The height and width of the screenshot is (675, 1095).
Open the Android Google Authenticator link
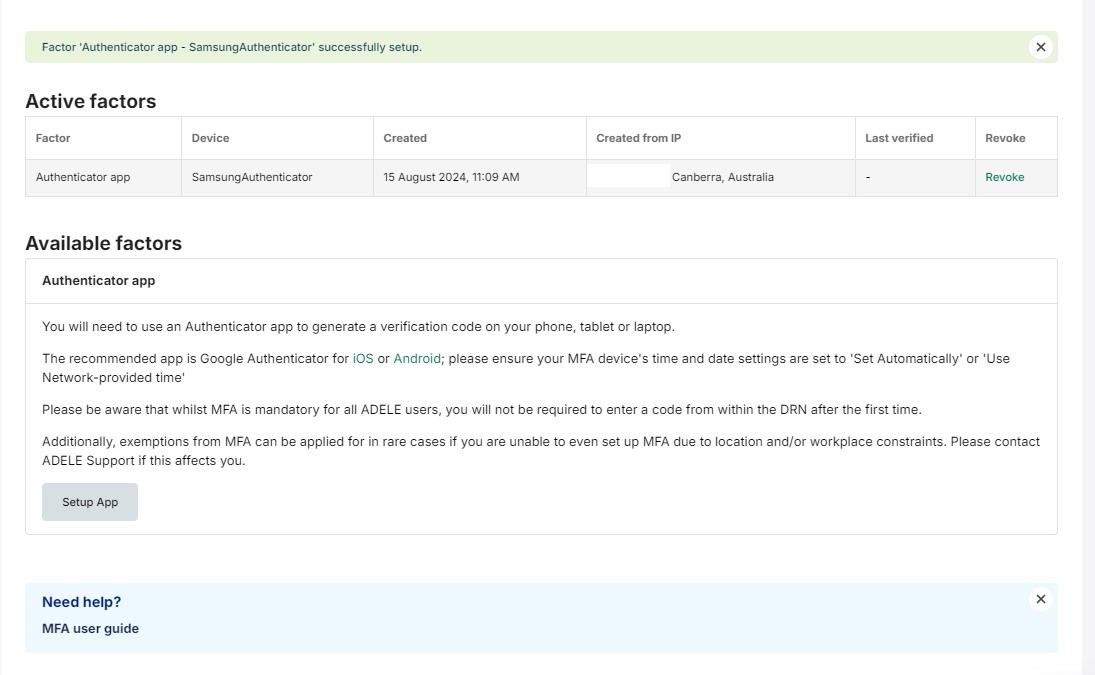pos(416,358)
